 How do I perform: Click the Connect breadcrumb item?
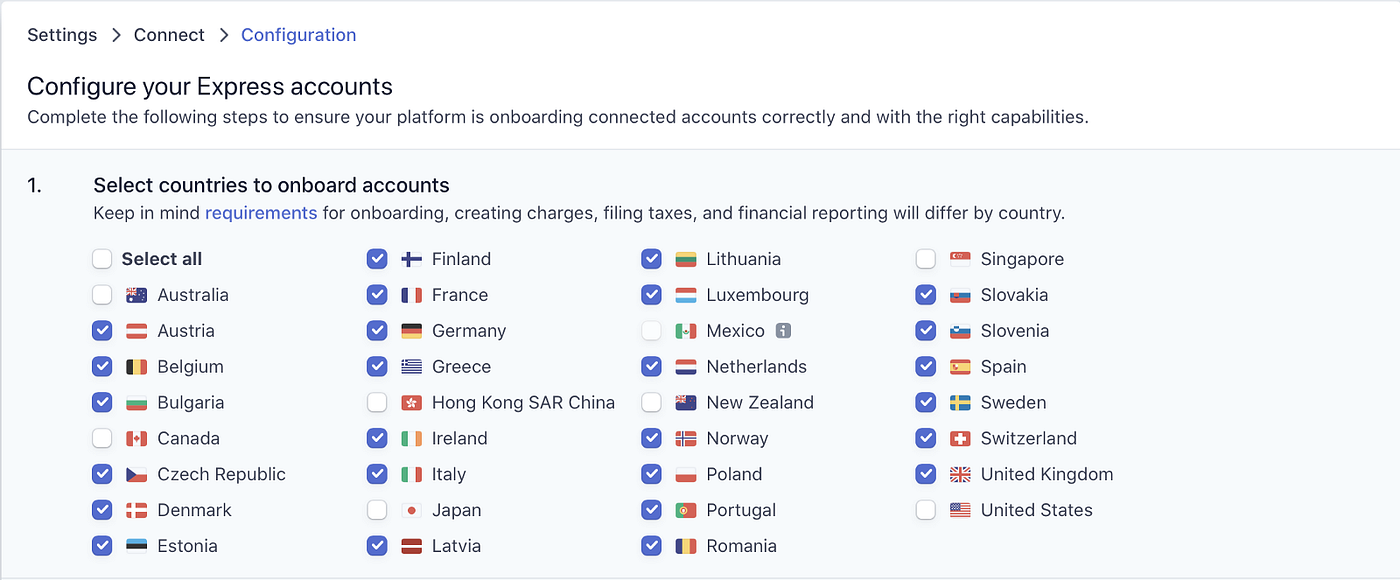(x=168, y=34)
